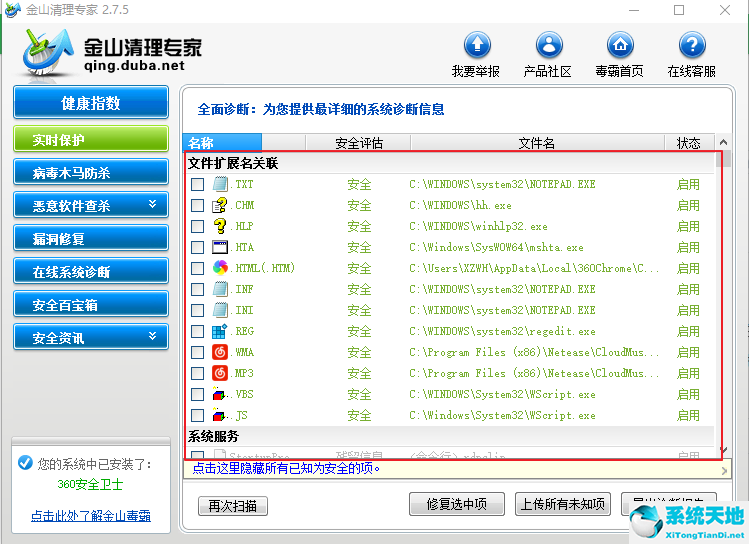Tick the .MP3 row checkbox

pos(197,373)
